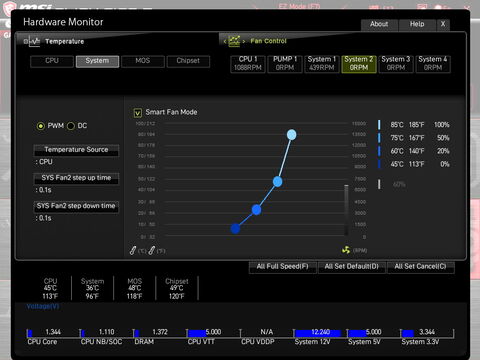
Task: Click the 75°C fan curve point
Action: (x=277, y=182)
